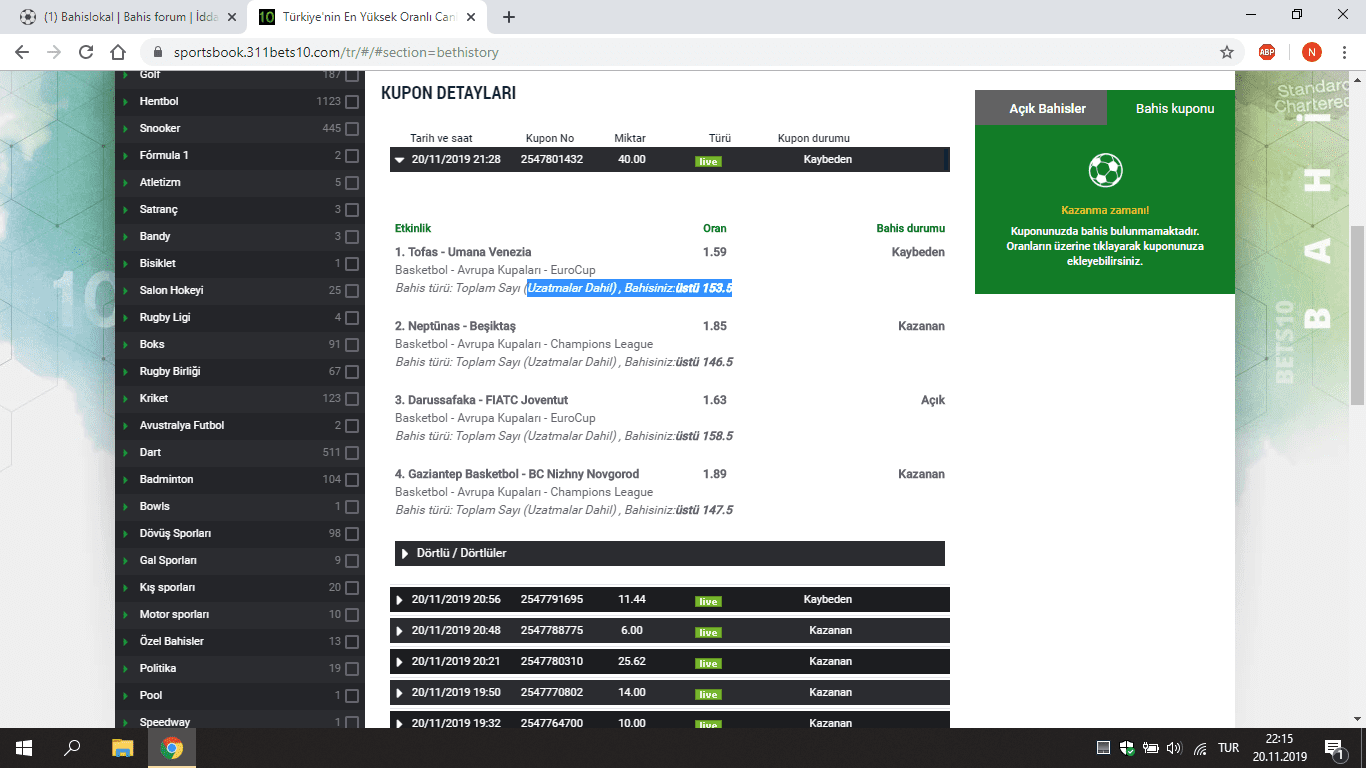
Task: Click the football icon in Bahis kuponu panel
Action: (x=1105, y=170)
